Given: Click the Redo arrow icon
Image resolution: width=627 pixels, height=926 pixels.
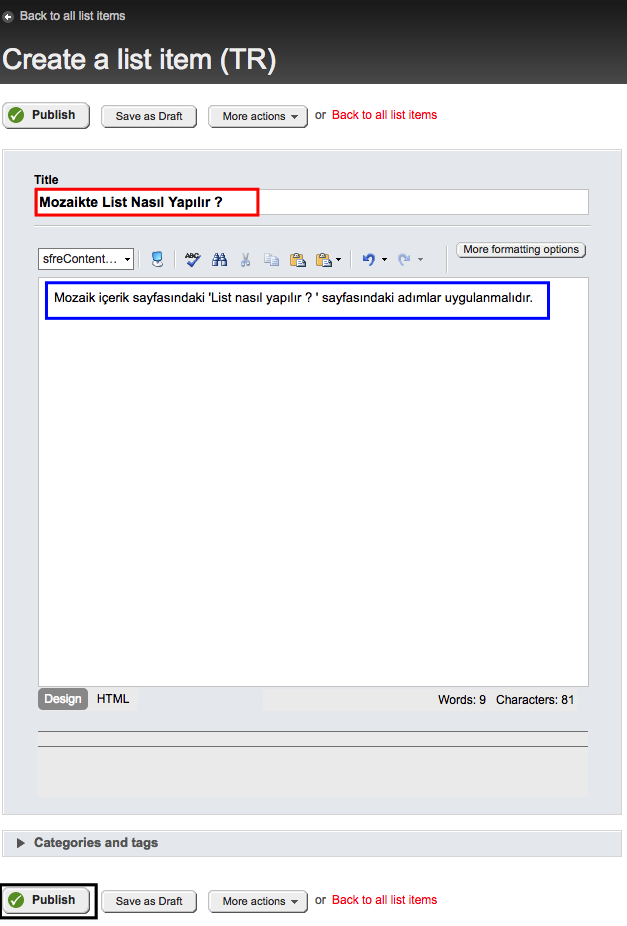Looking at the screenshot, I should [x=404, y=259].
